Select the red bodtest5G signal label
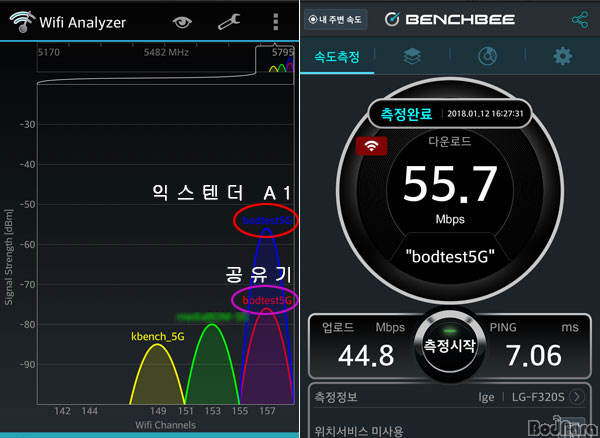 [x=267, y=301]
